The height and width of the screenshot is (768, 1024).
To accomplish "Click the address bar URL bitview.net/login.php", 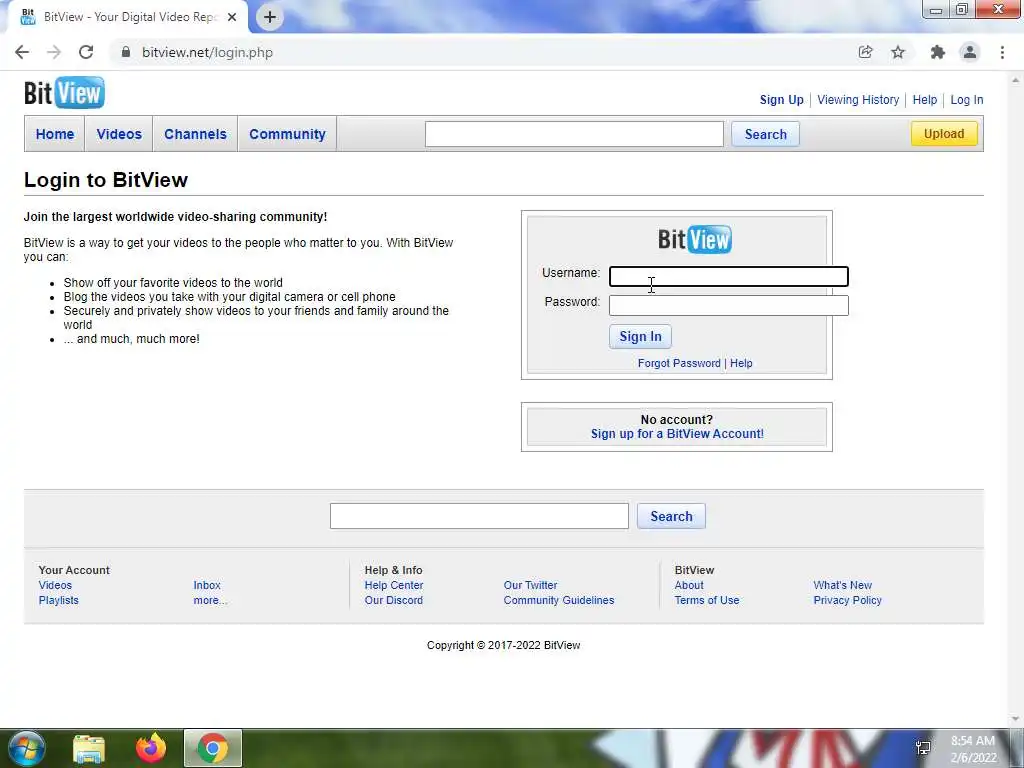I will coord(208,52).
